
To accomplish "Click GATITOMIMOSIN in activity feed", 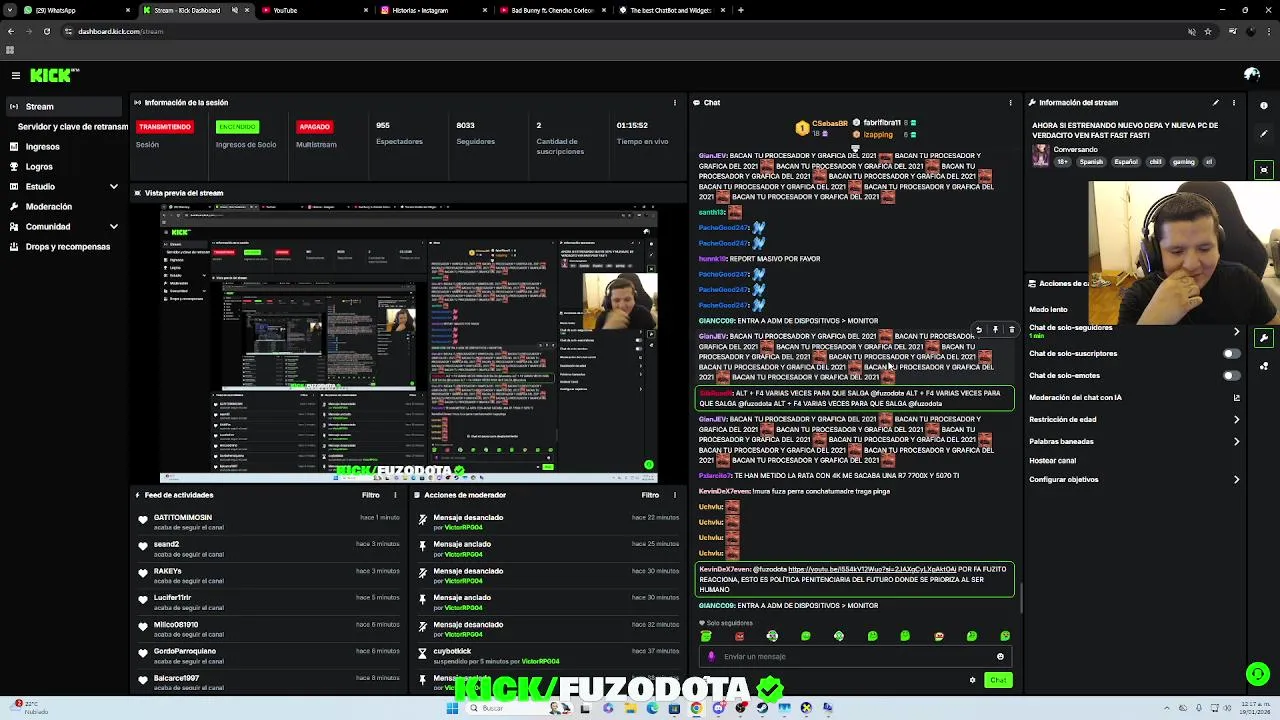I will tap(182, 518).
